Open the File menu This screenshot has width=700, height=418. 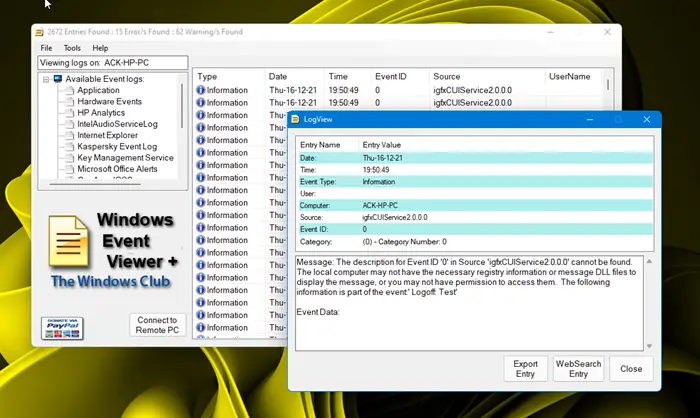46,48
